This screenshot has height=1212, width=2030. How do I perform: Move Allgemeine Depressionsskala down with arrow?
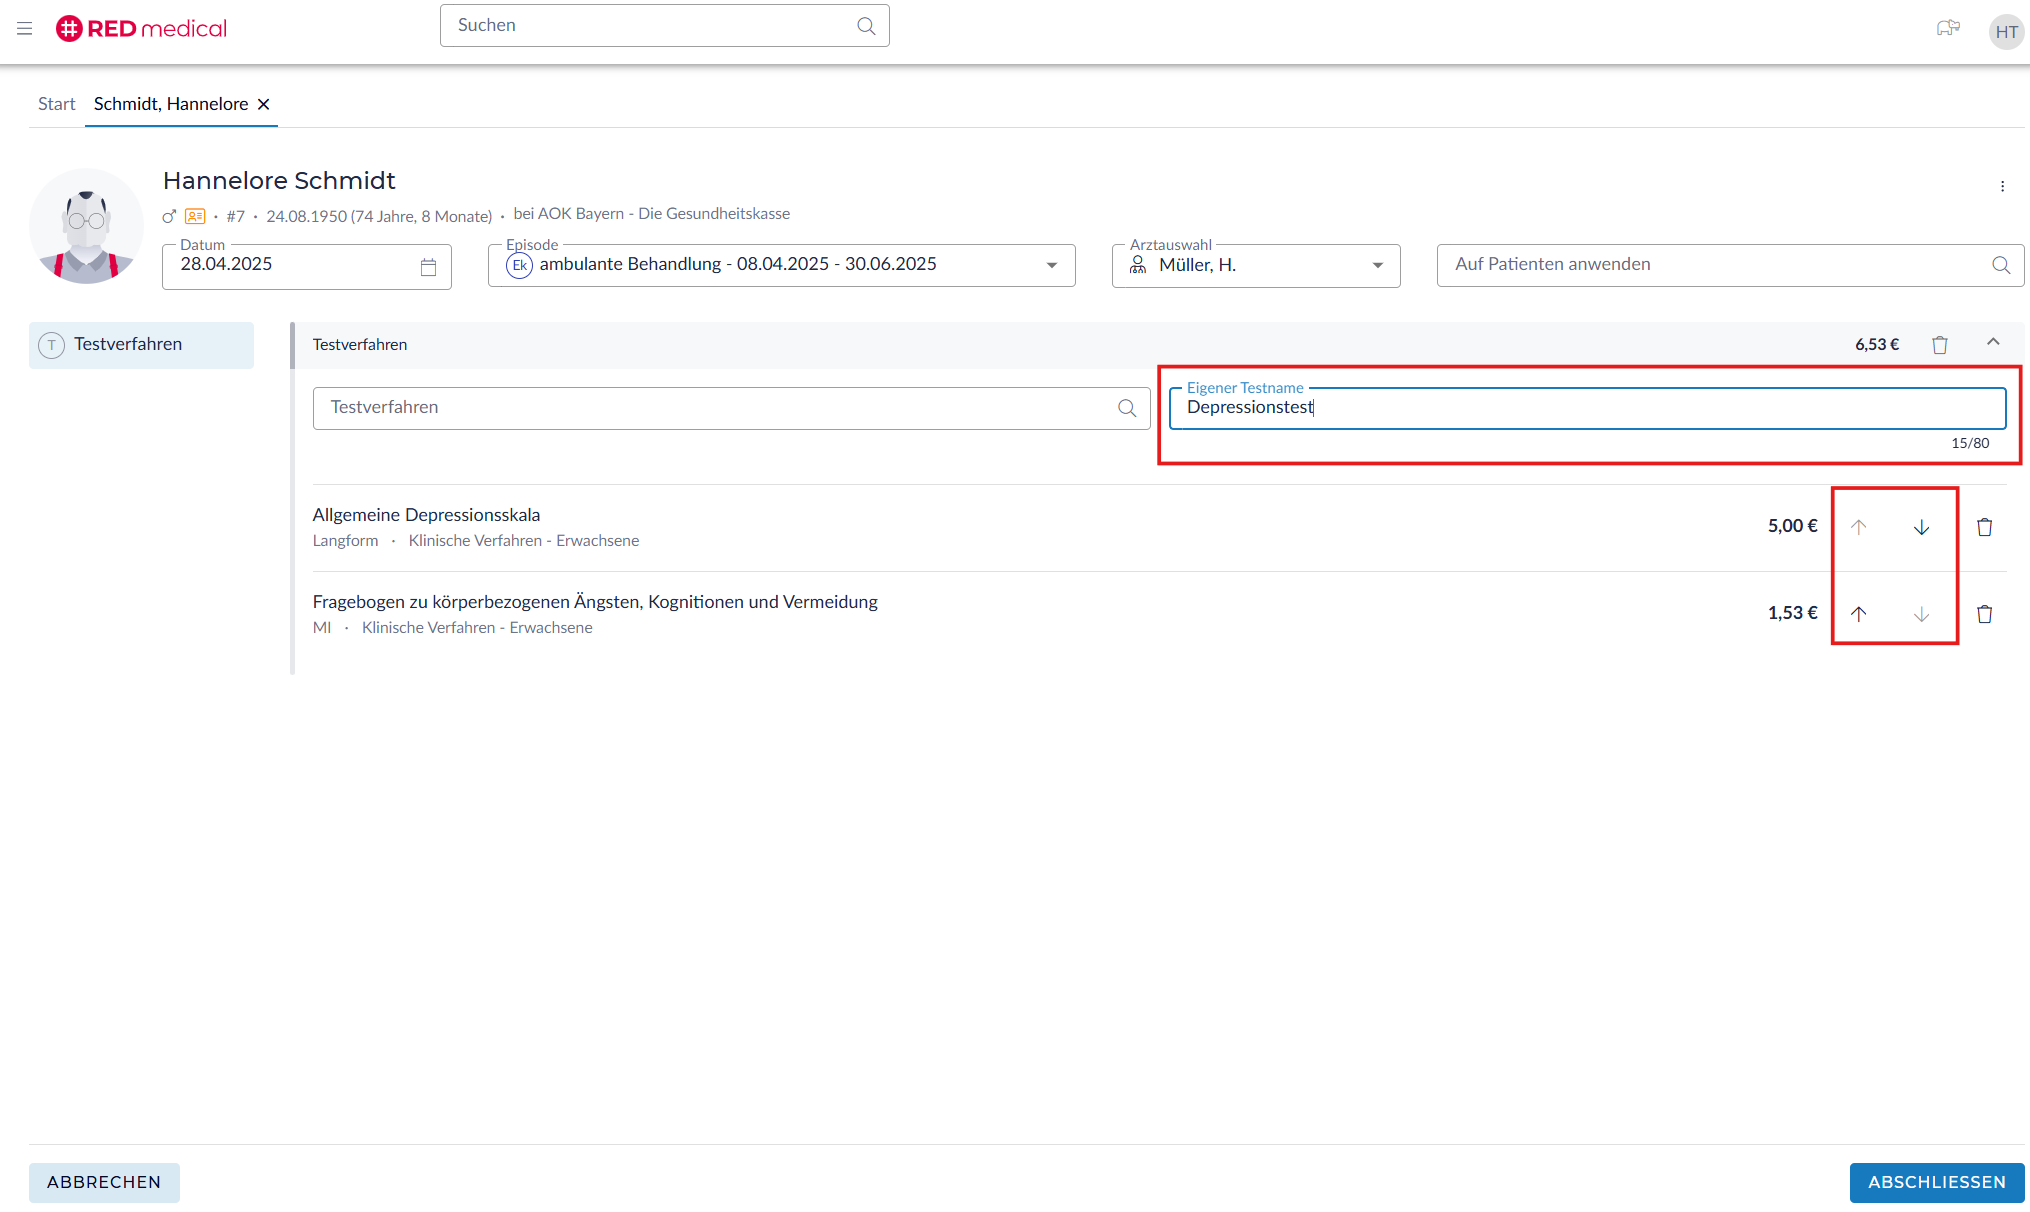click(1921, 527)
